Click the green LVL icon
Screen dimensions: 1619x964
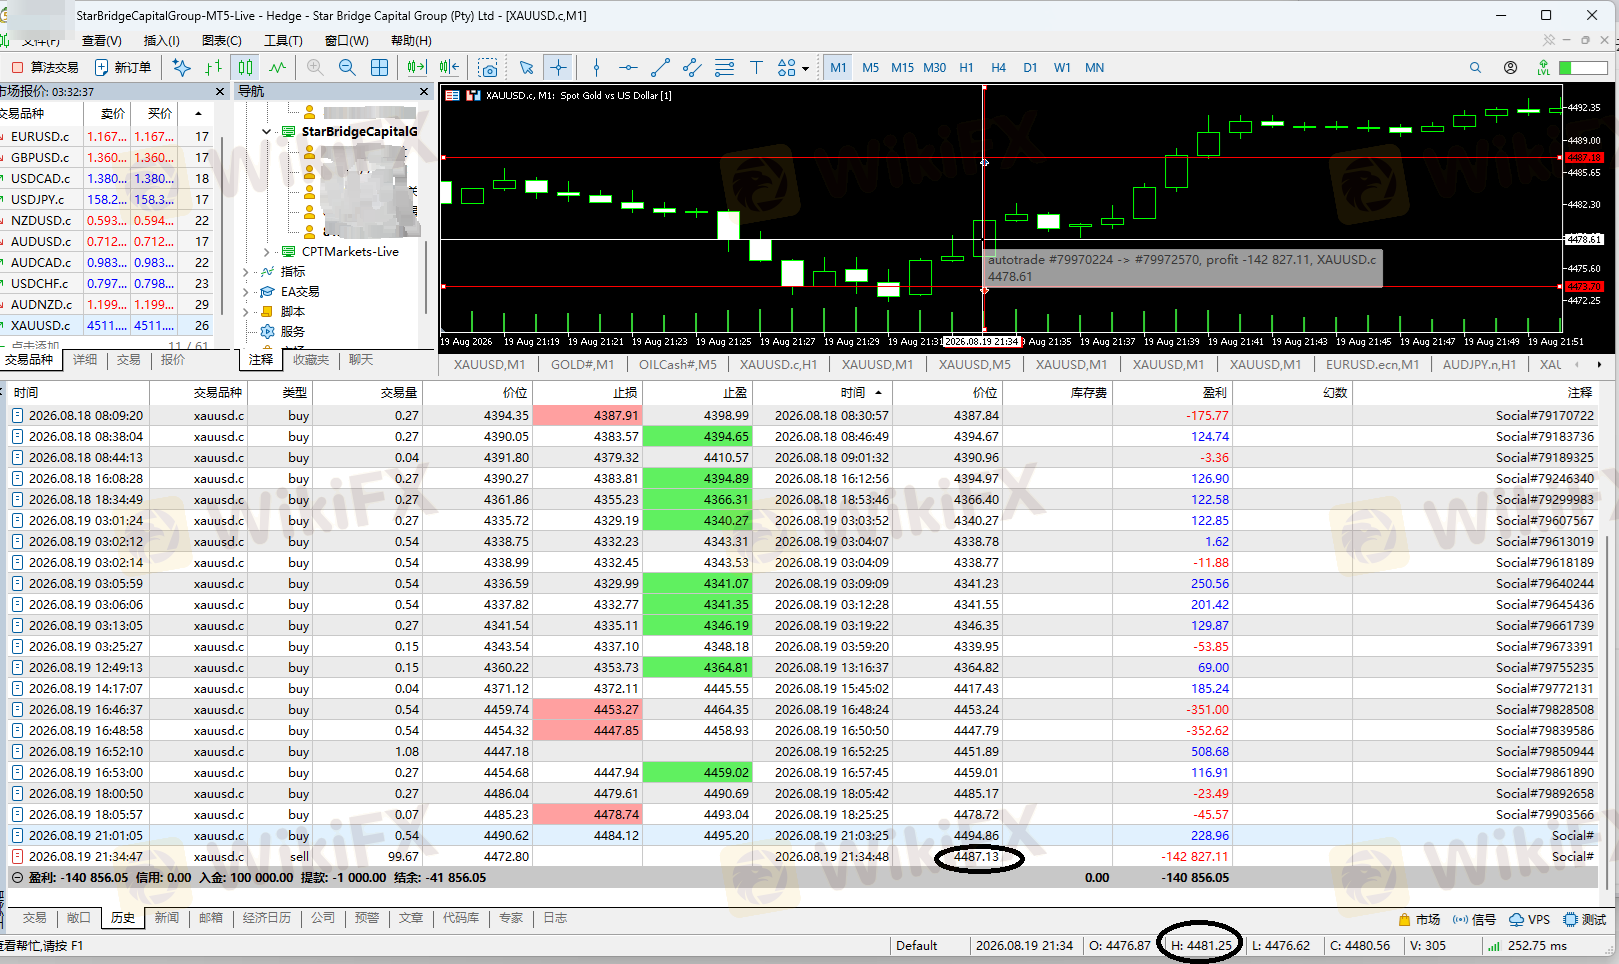tap(1543, 67)
